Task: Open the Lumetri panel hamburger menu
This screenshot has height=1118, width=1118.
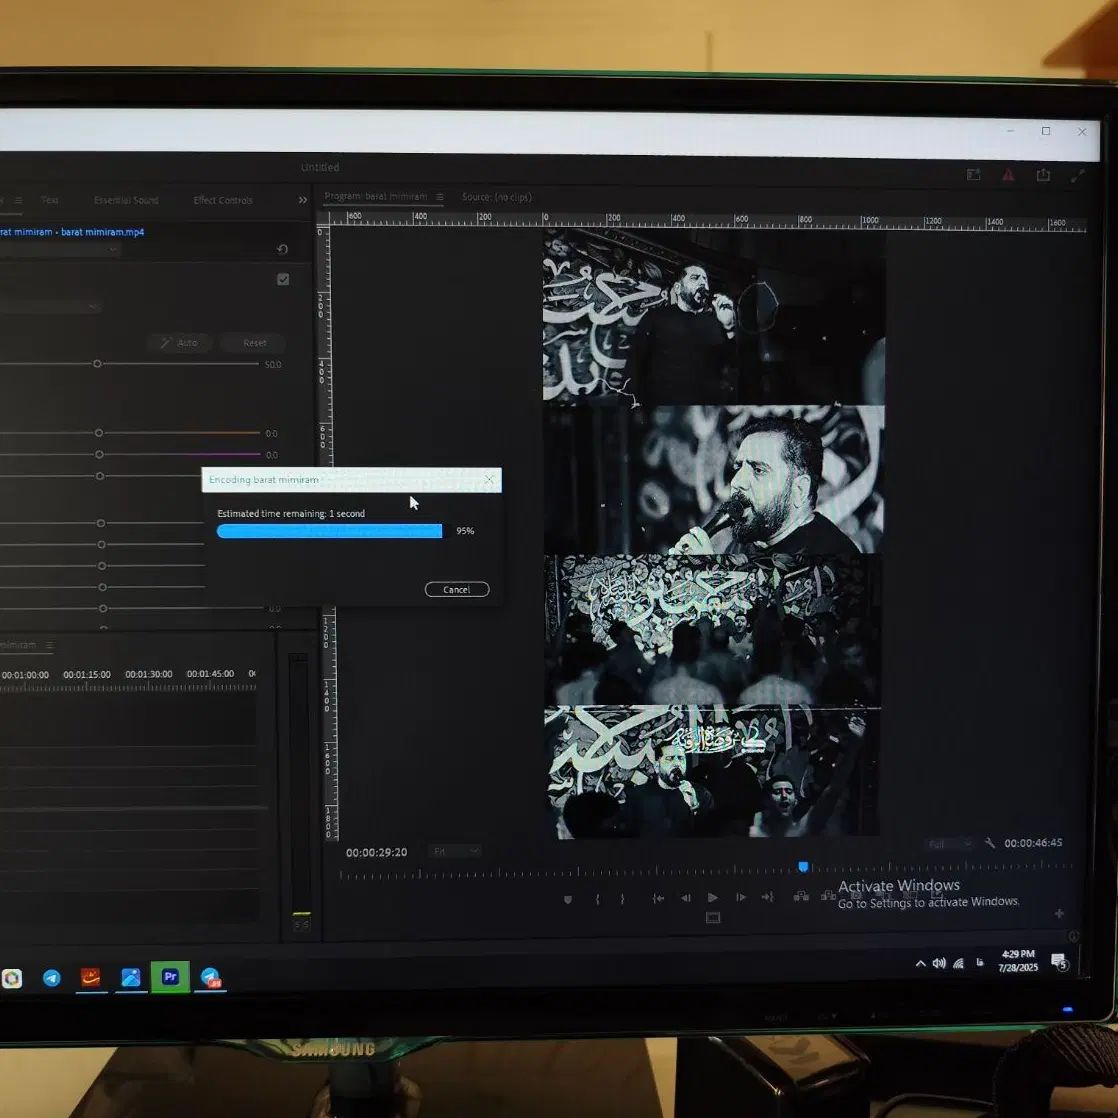Action: click(19, 200)
